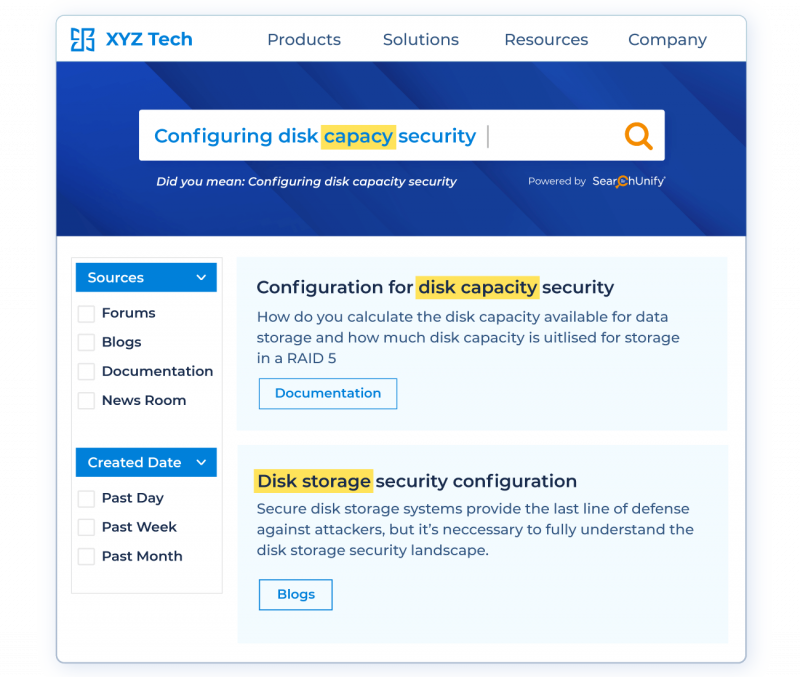The image size is (800, 677).
Task: Tick the Documentation source checkbox
Action: pyautogui.click(x=86, y=371)
